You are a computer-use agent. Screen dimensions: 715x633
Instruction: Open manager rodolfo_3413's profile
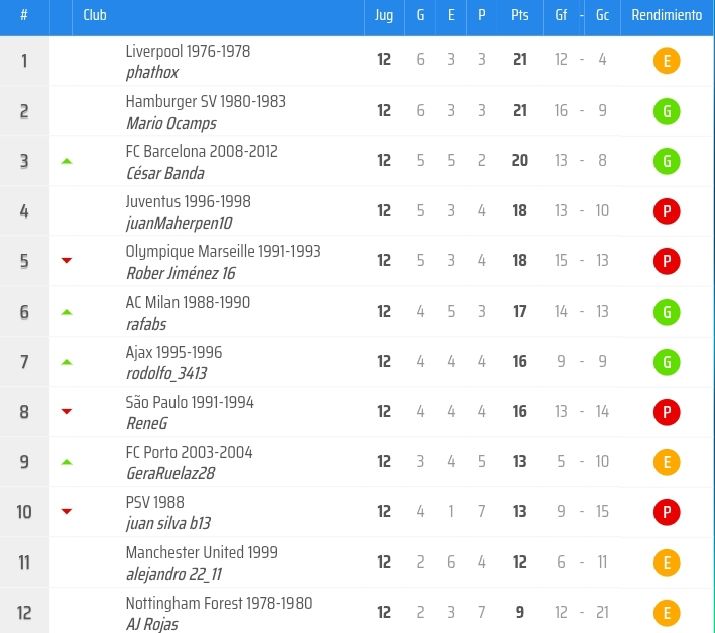167,373
